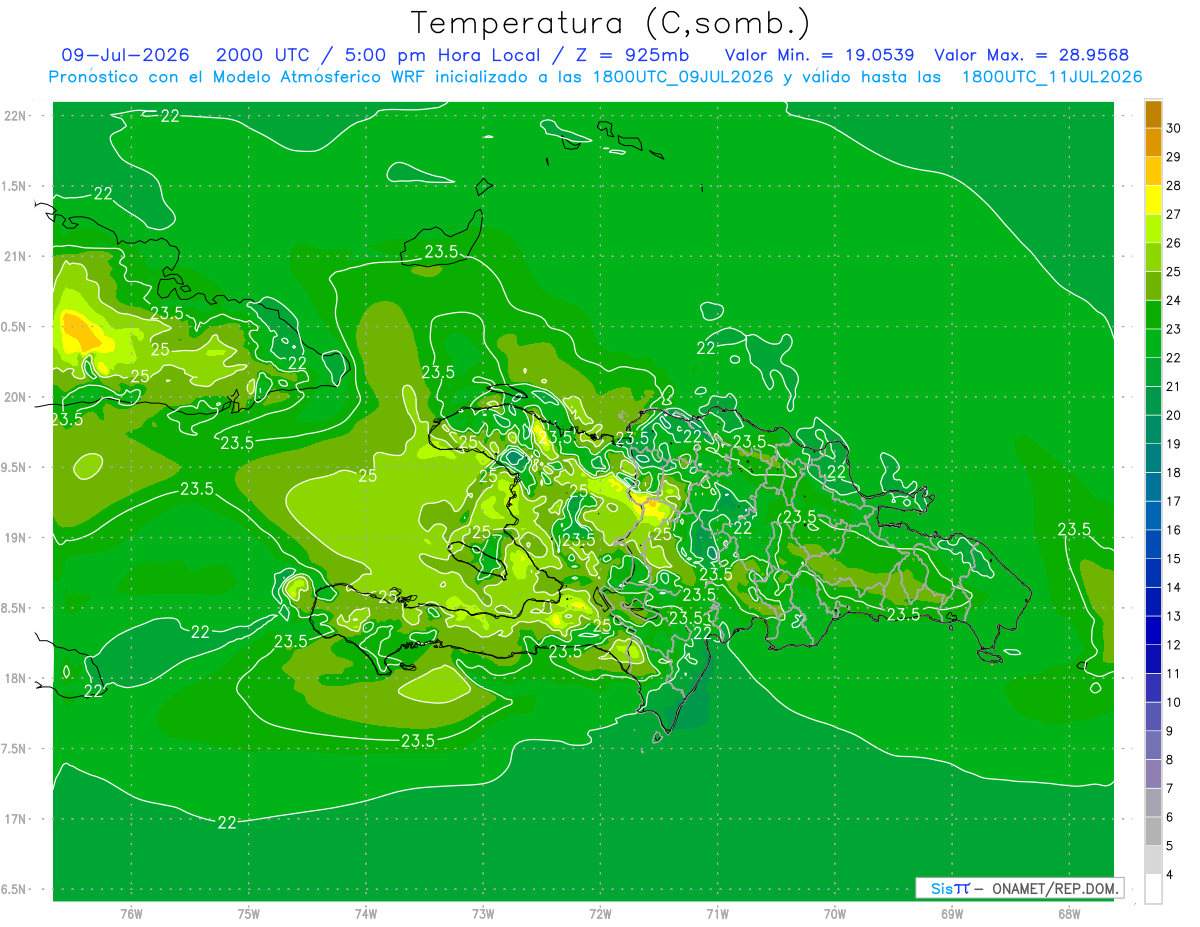Screen dimensions: 1200x927
Task: Click the longitude label '73W'
Action: (483, 913)
